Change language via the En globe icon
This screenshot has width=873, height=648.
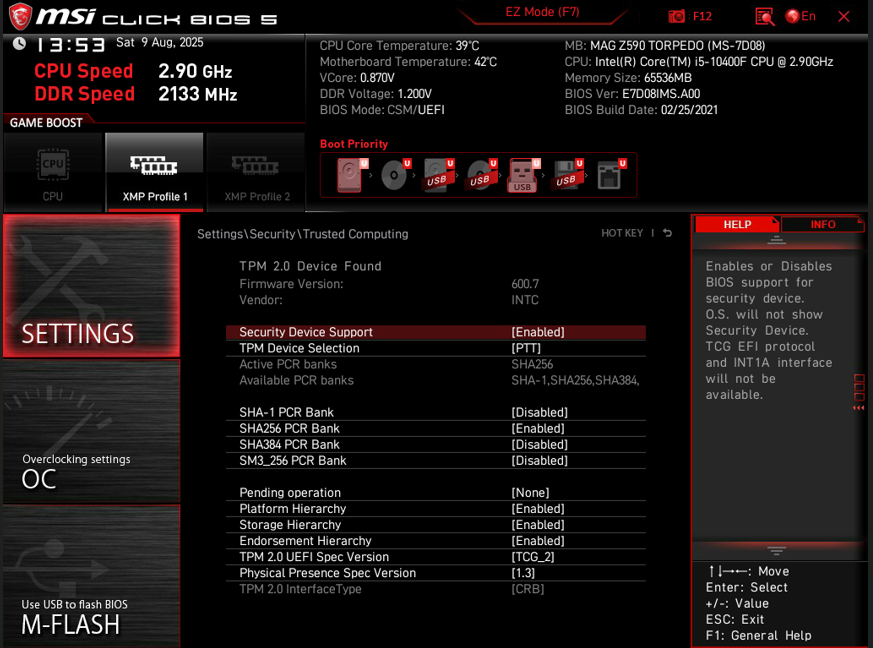[801, 16]
